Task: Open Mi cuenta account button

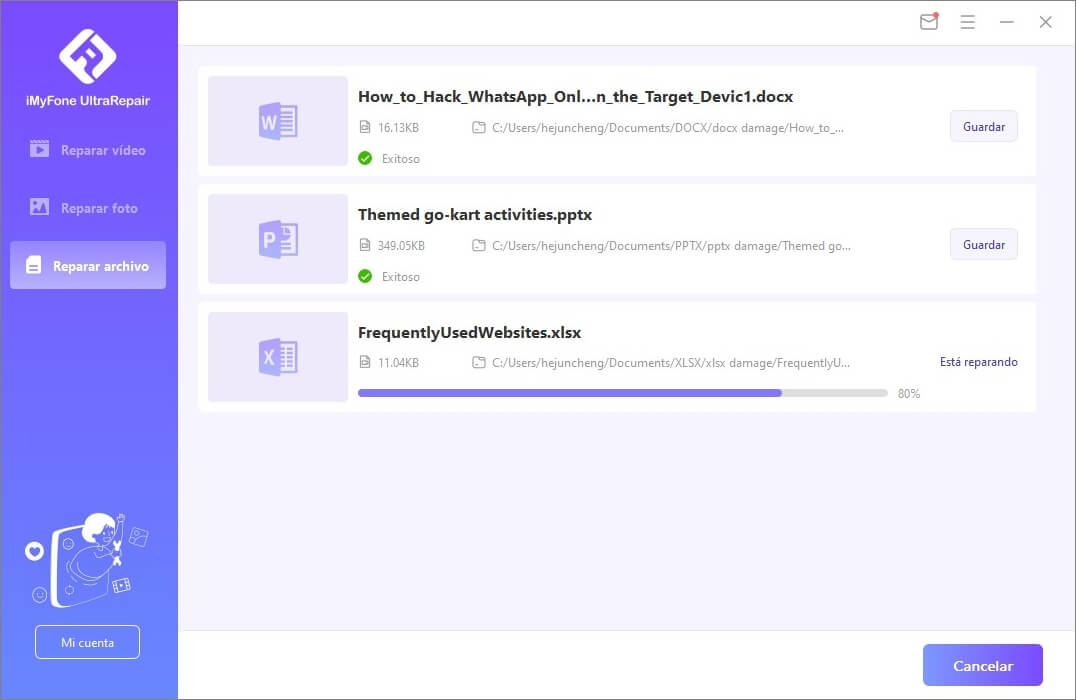Action: click(87, 642)
